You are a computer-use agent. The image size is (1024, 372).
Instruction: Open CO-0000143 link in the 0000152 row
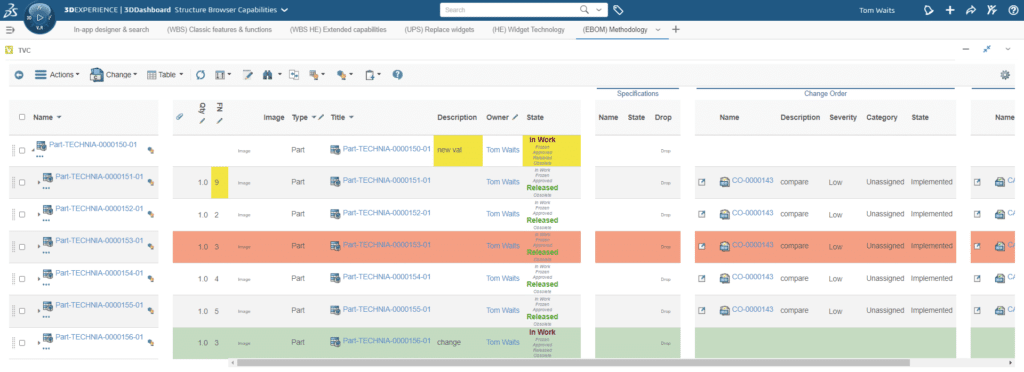[752, 213]
